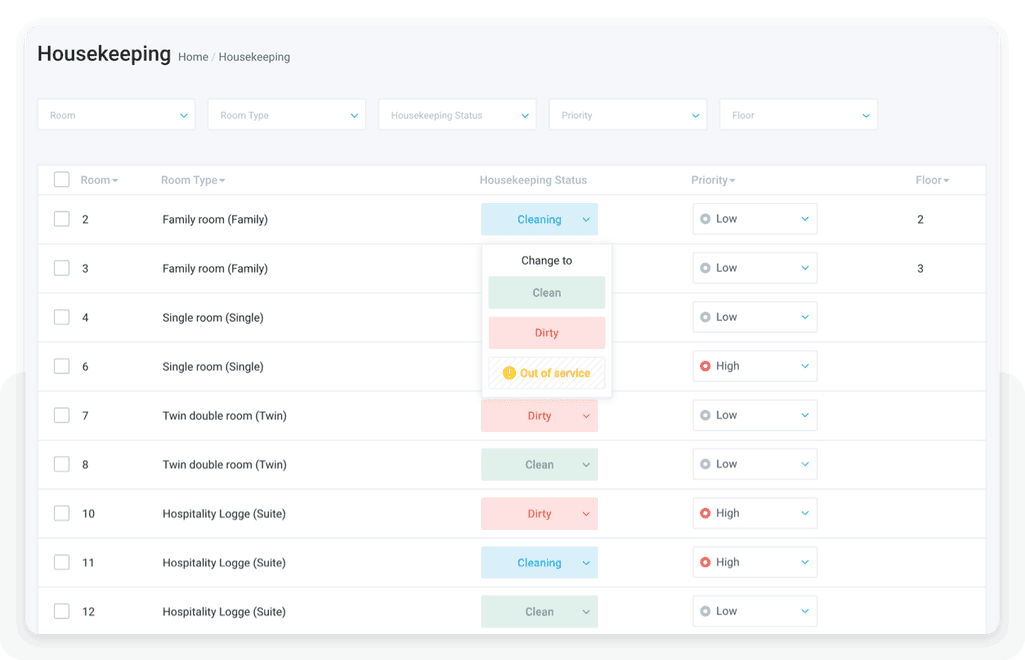Mark the checkbox for room 7

click(x=61, y=415)
